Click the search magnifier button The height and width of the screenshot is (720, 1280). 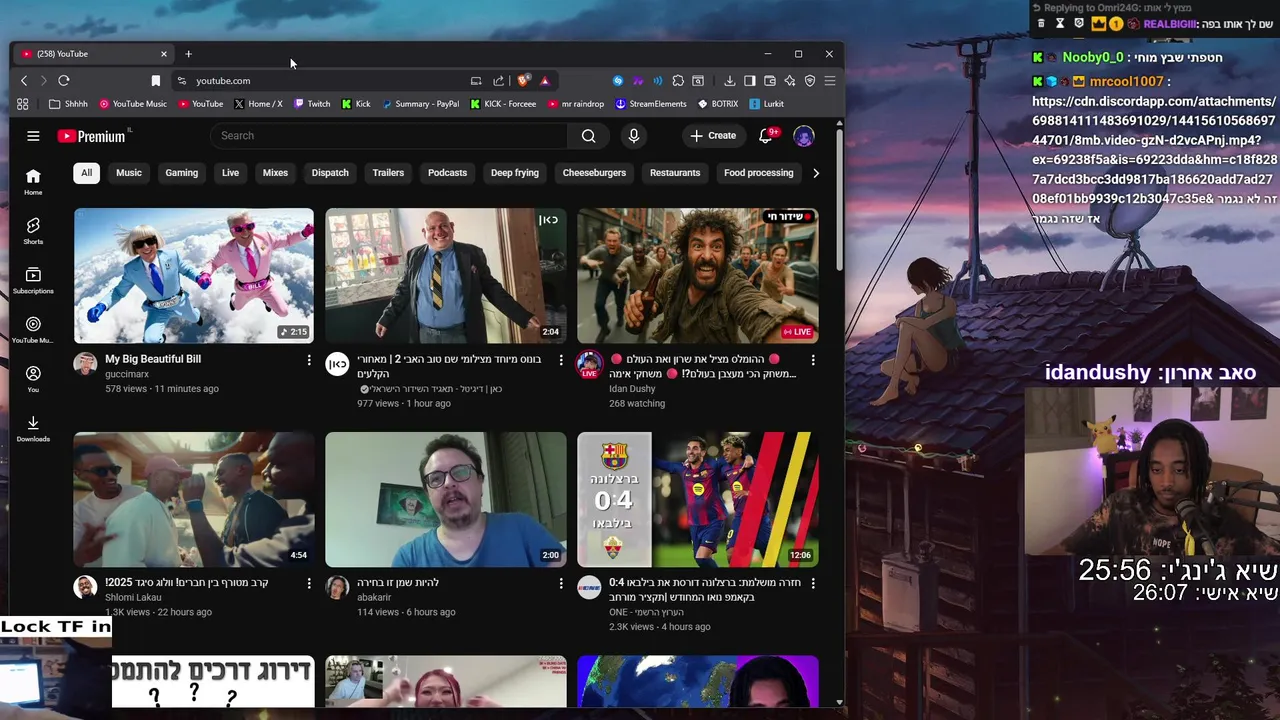coord(588,136)
